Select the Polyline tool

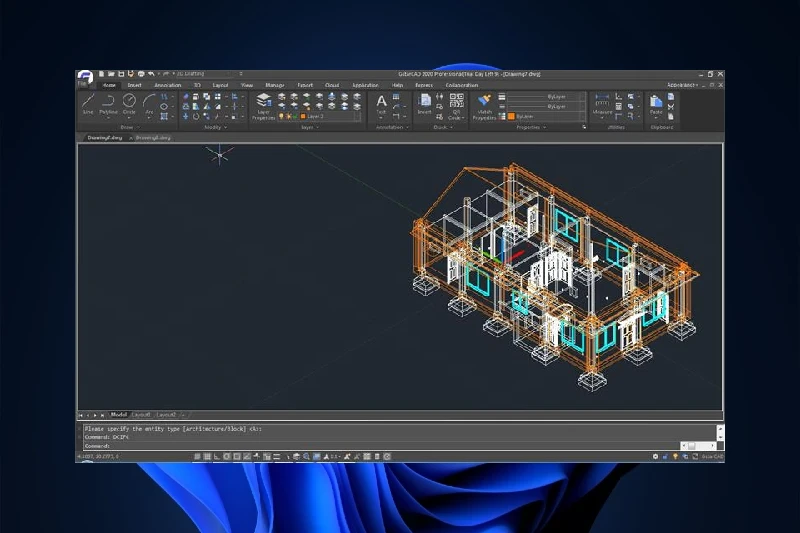click(108, 103)
